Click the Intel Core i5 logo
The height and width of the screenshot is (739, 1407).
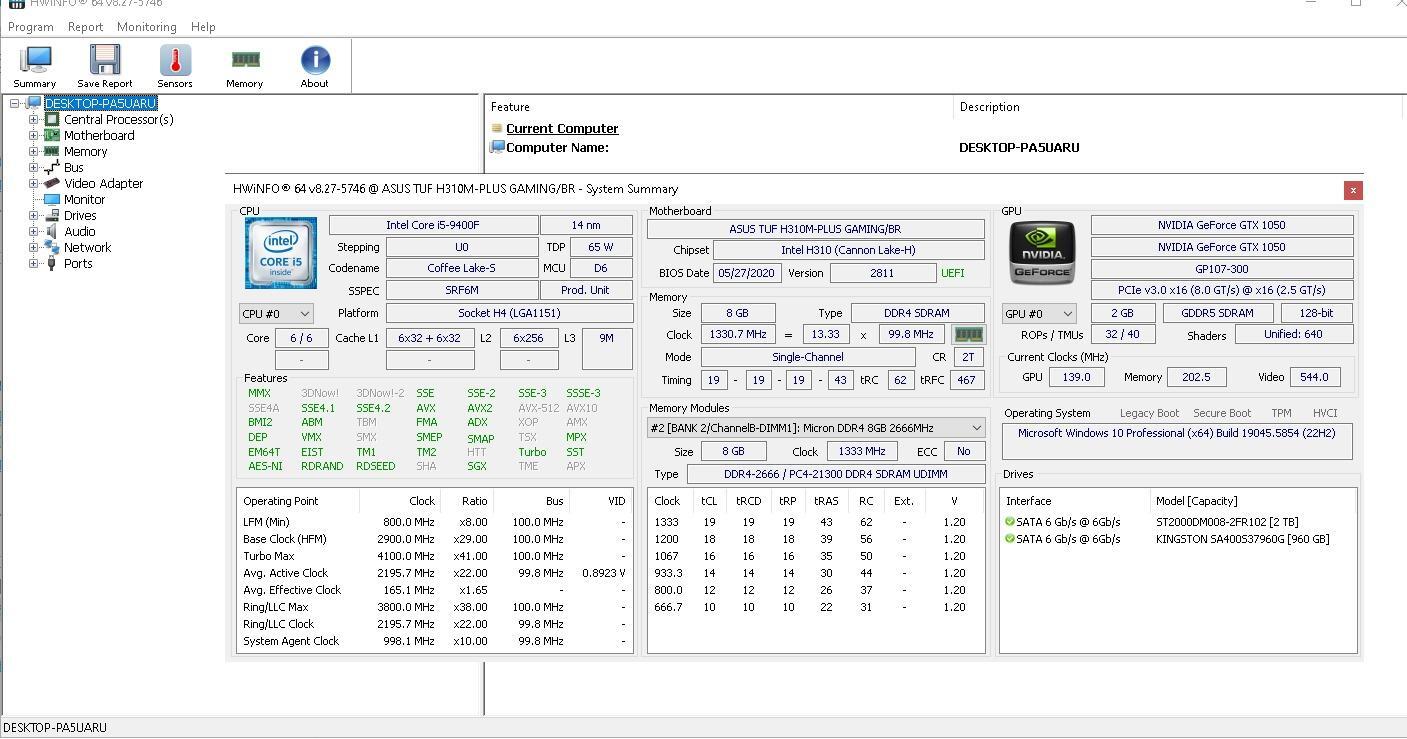[x=281, y=253]
